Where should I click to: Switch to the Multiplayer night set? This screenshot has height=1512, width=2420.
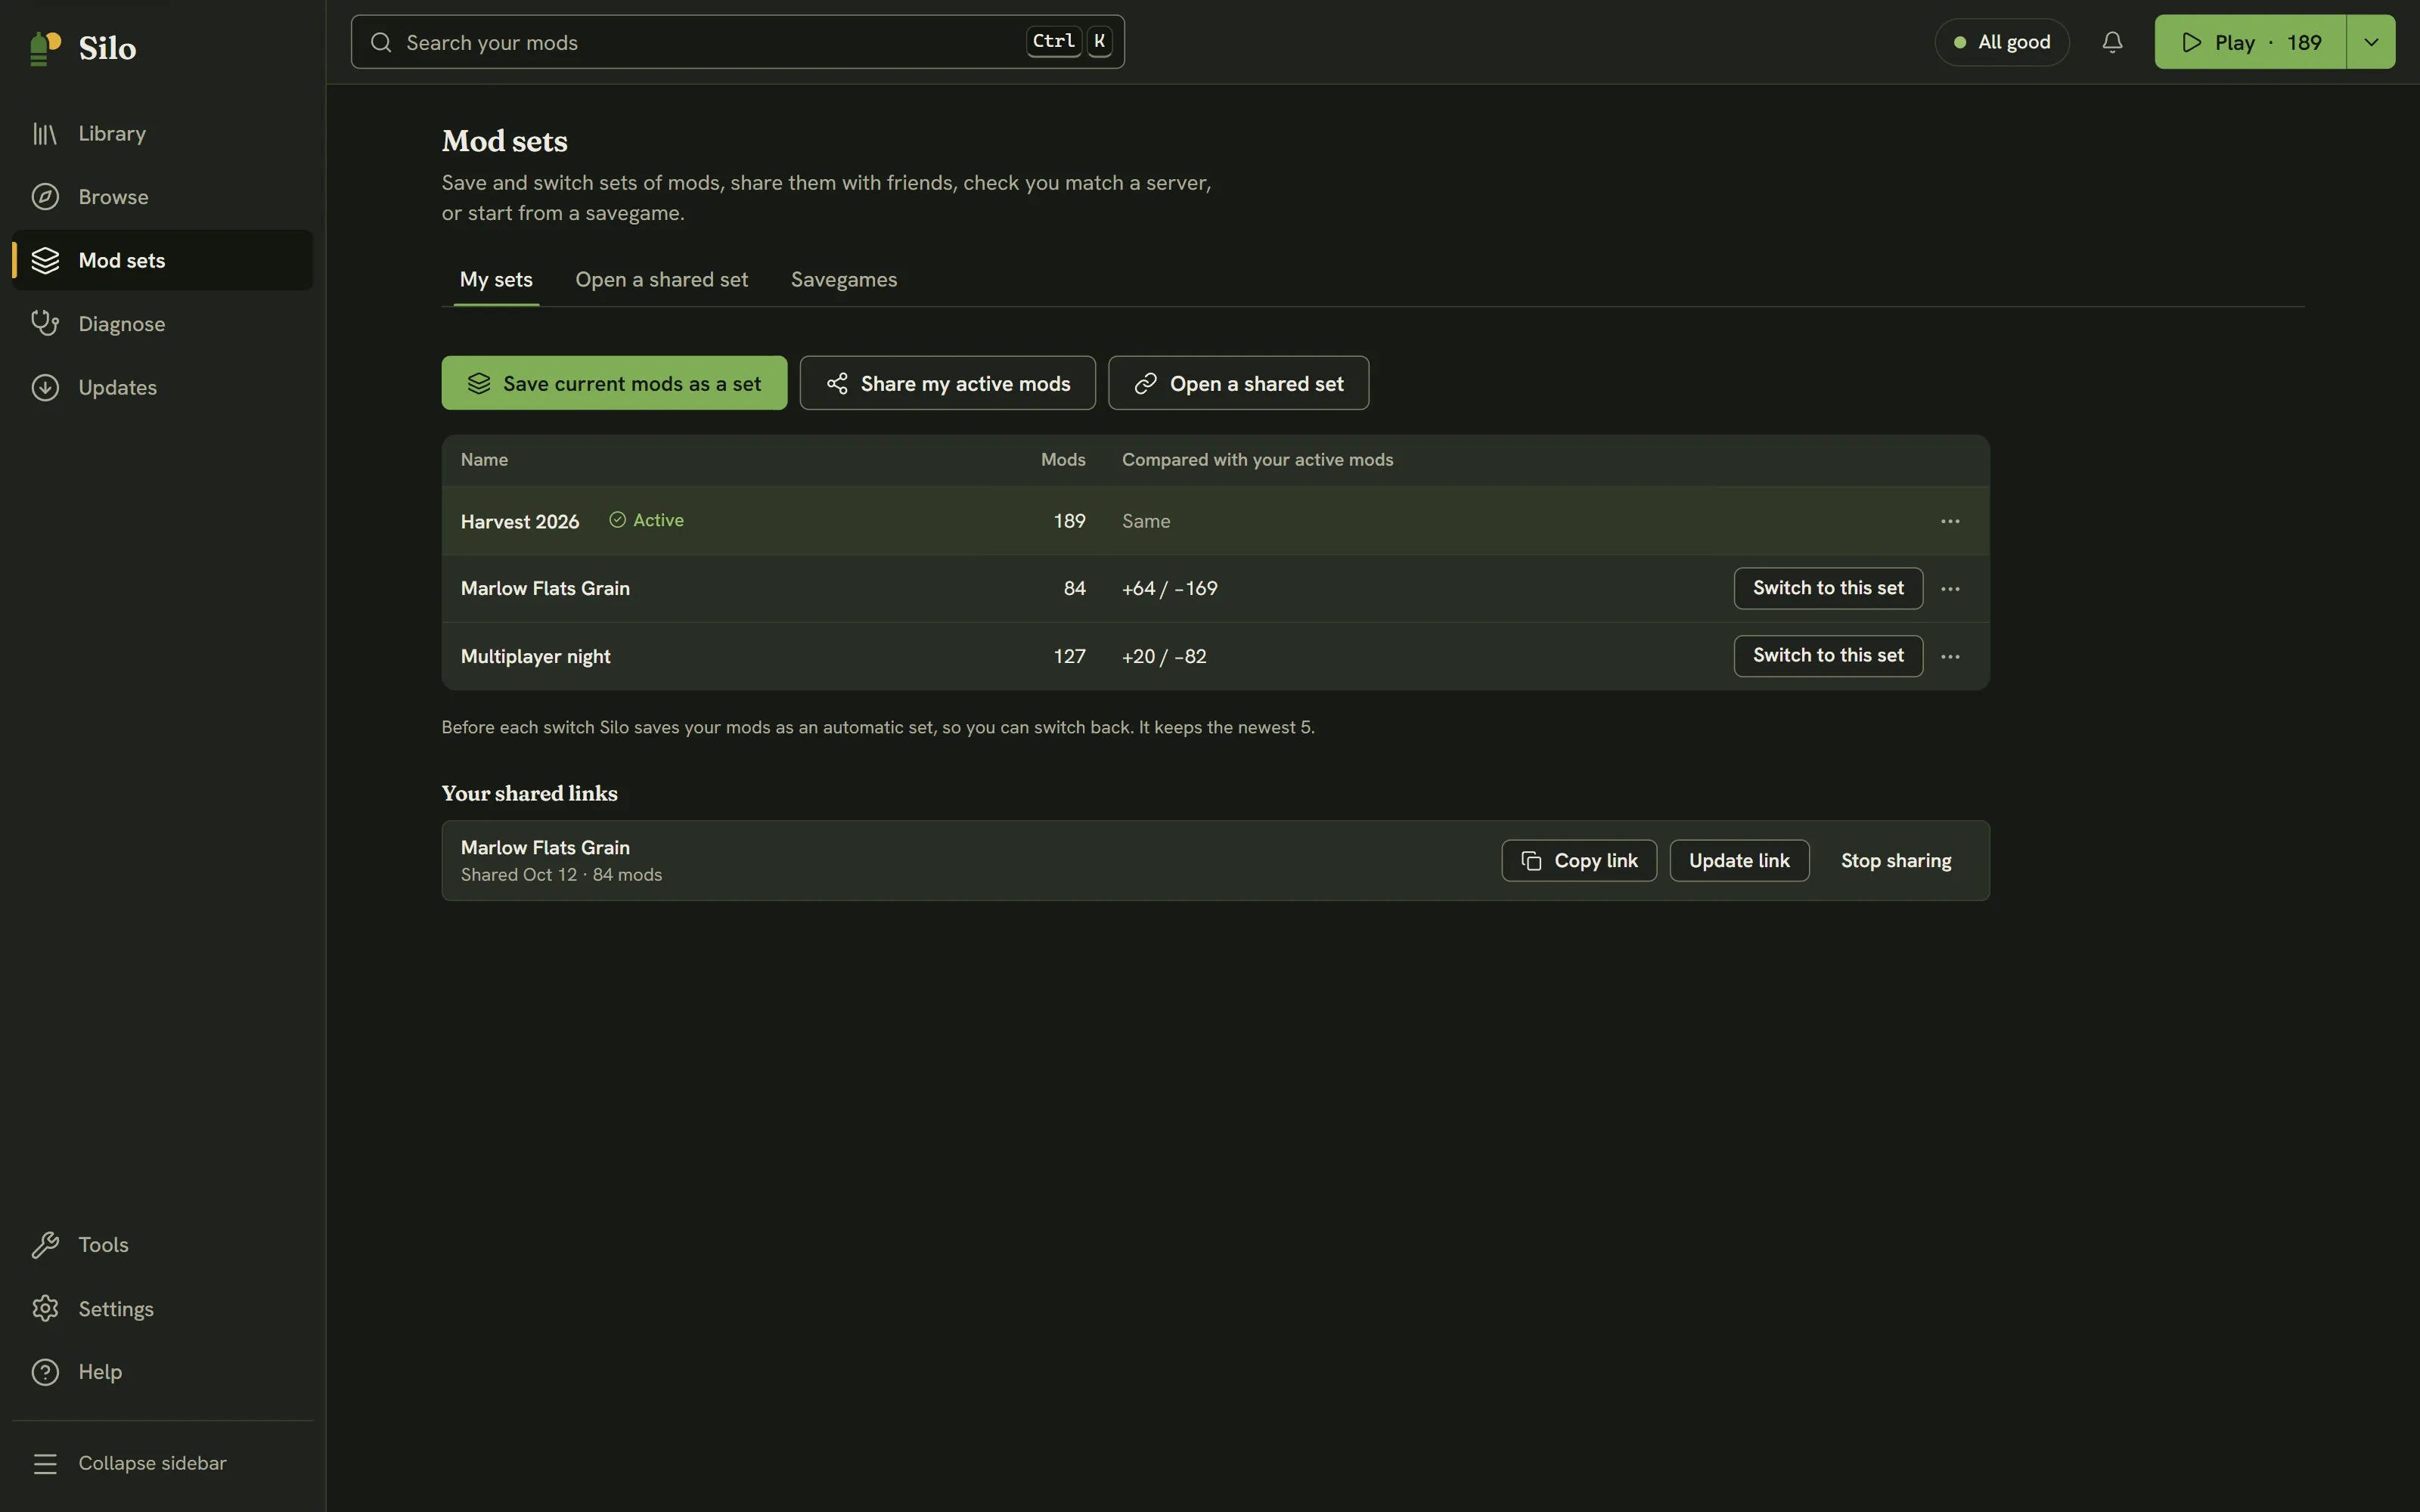click(x=1828, y=656)
